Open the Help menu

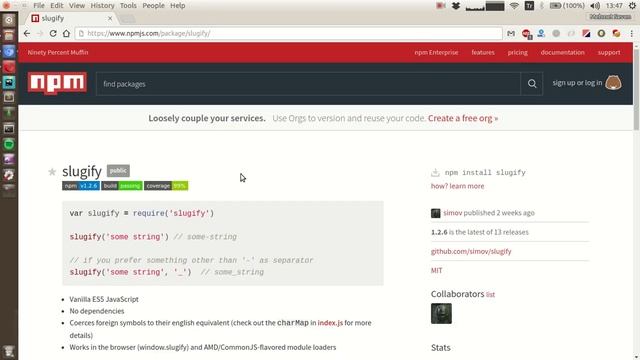pyautogui.click(x=178, y=6)
